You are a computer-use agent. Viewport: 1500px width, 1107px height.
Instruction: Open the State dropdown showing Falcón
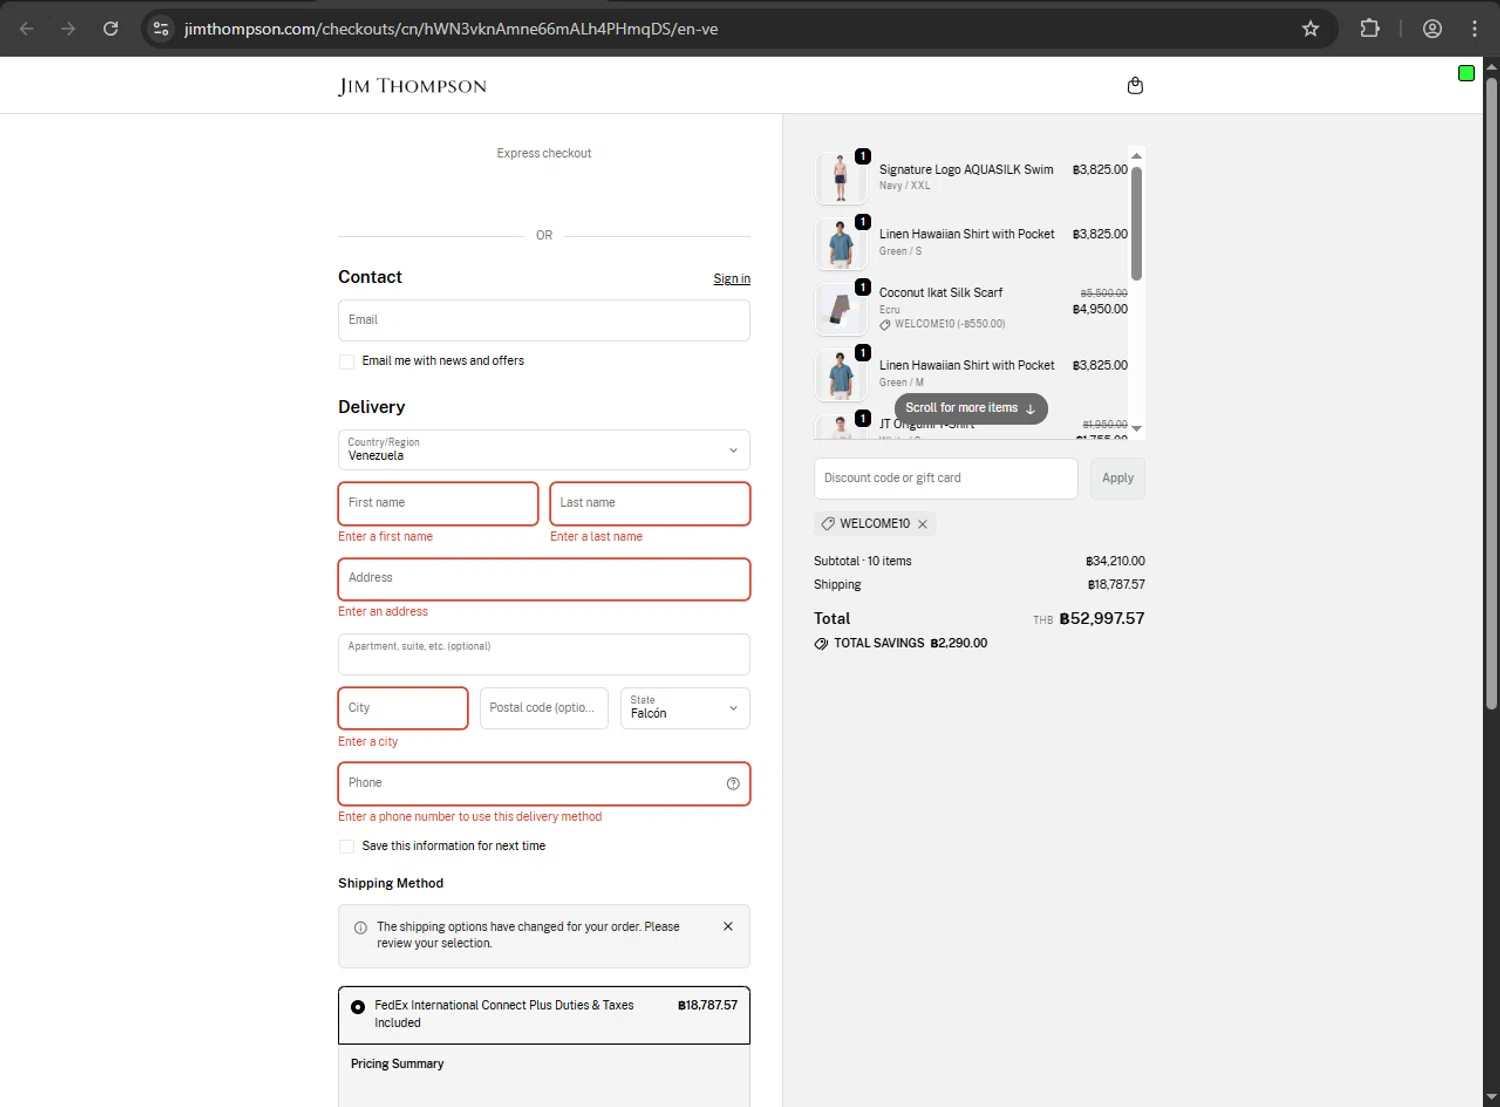tap(685, 708)
